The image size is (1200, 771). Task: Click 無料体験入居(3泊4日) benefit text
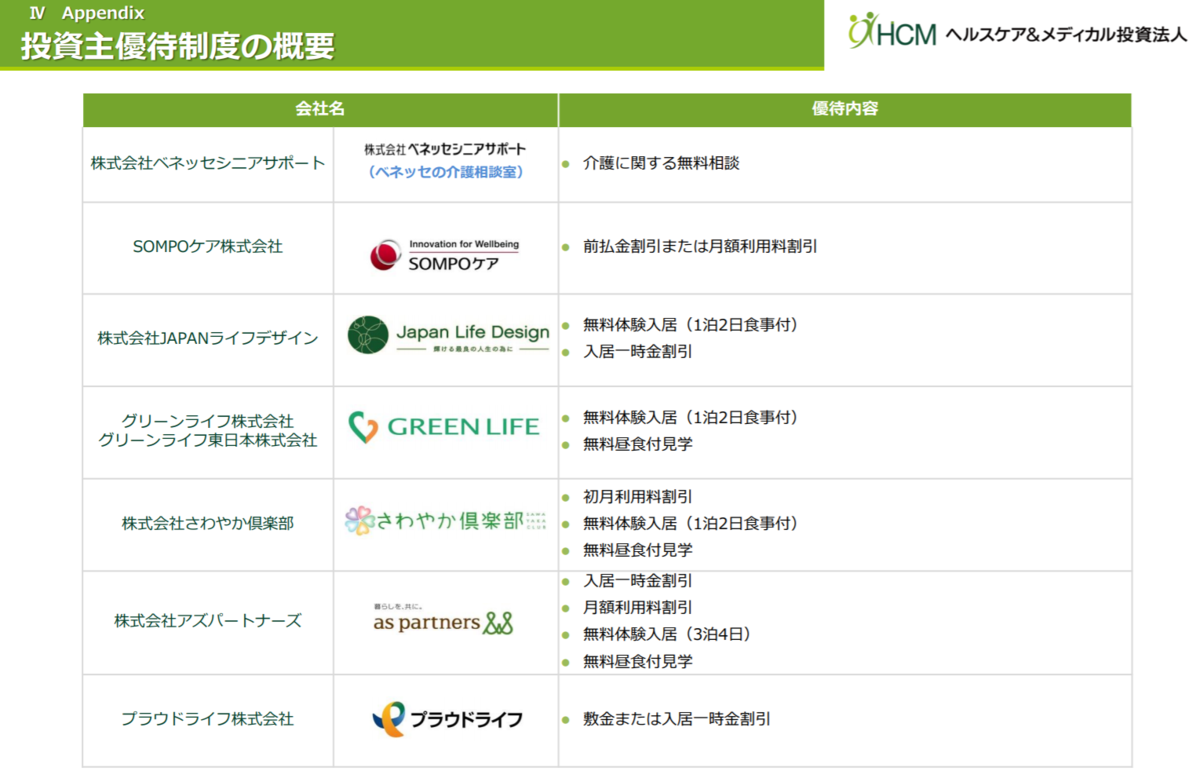pyautogui.click(x=671, y=634)
